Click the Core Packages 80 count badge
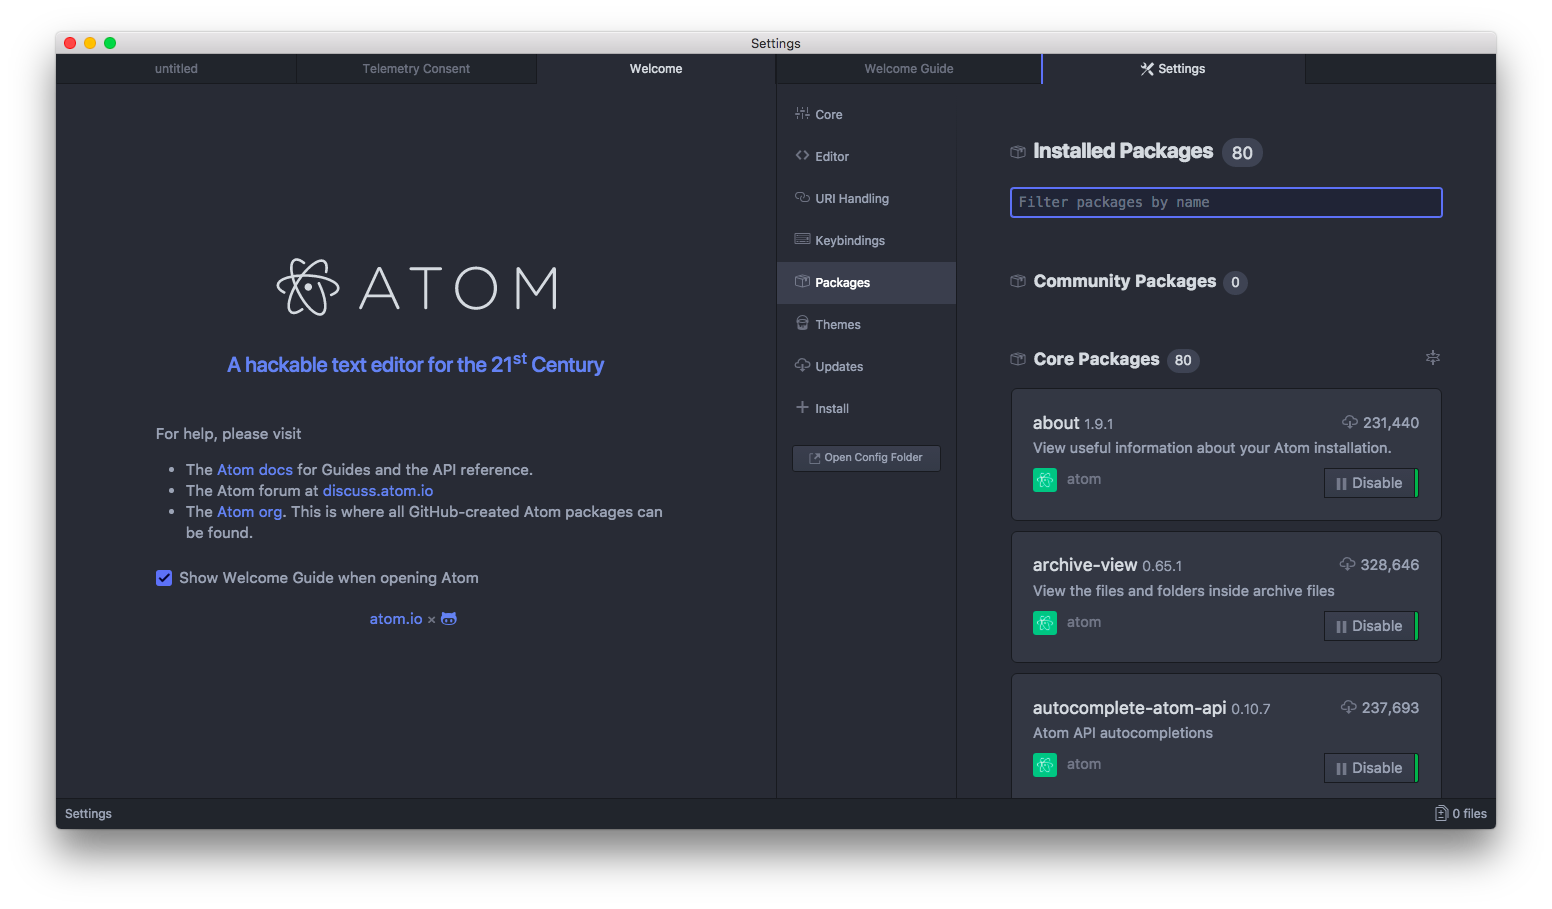Viewport: 1552px width, 909px height. [x=1183, y=361]
